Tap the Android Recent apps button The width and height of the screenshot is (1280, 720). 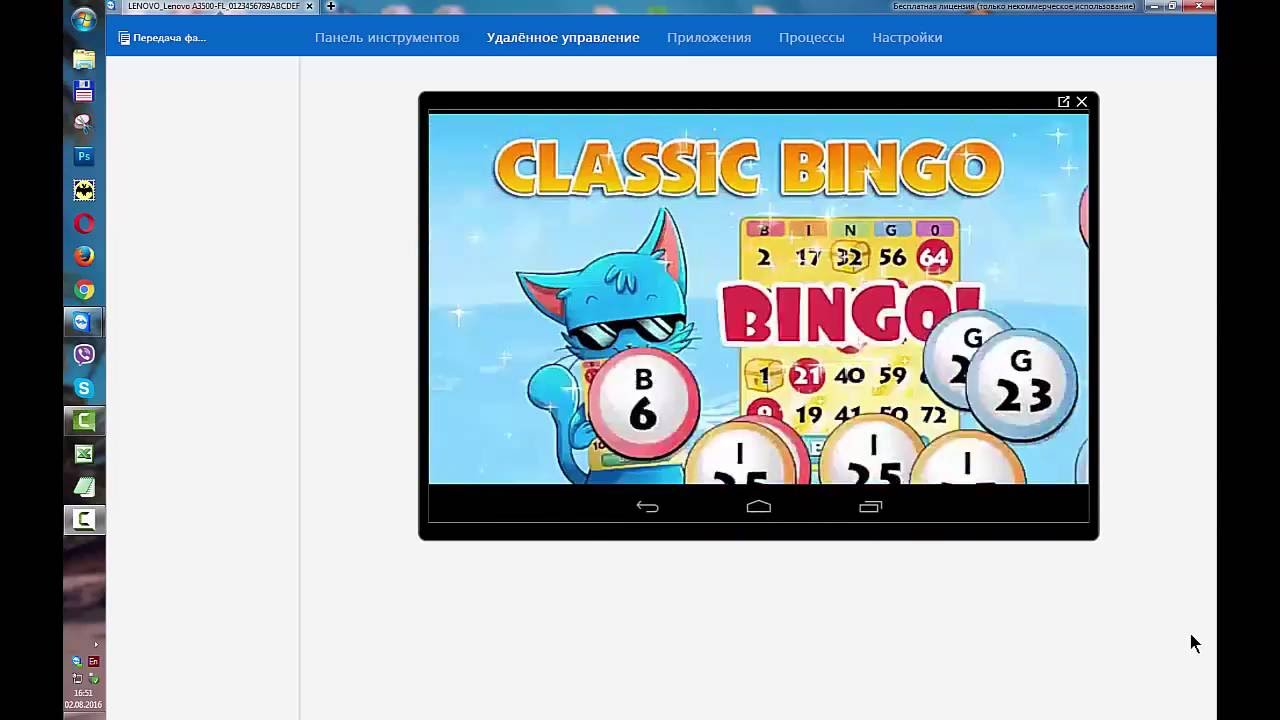(871, 506)
